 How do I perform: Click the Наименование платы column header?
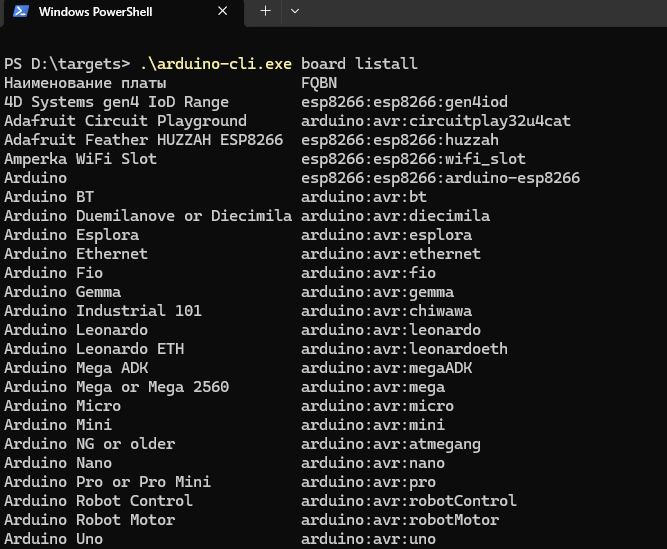pyautogui.click(x=85, y=83)
